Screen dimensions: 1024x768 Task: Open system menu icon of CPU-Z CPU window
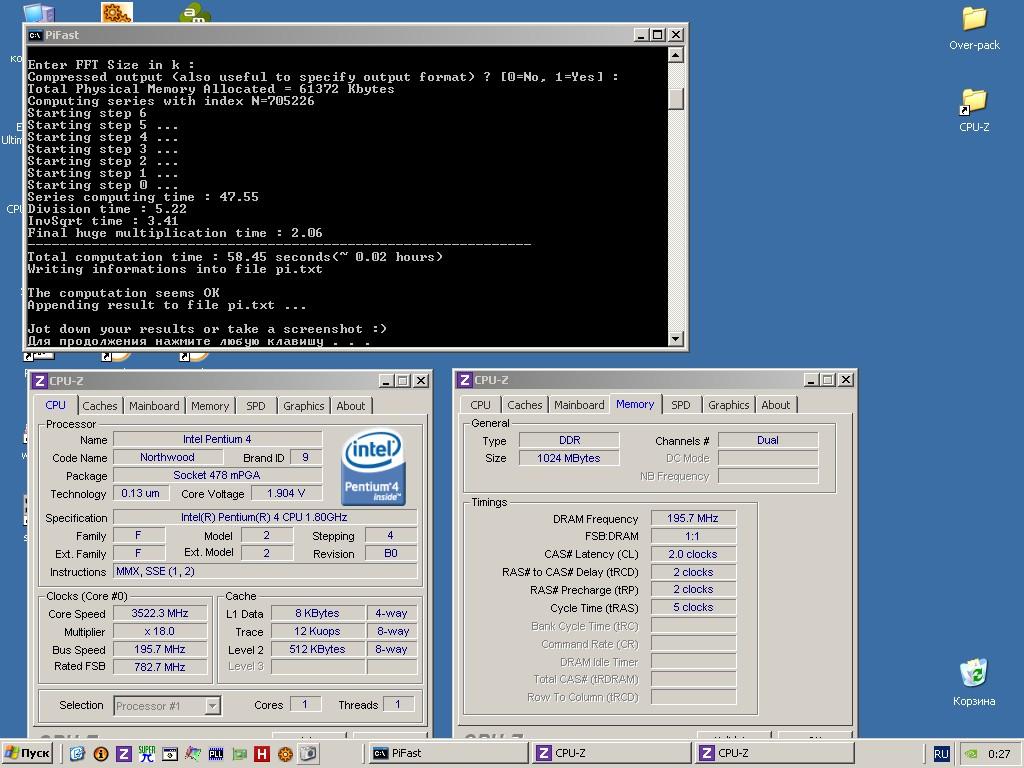(40, 381)
